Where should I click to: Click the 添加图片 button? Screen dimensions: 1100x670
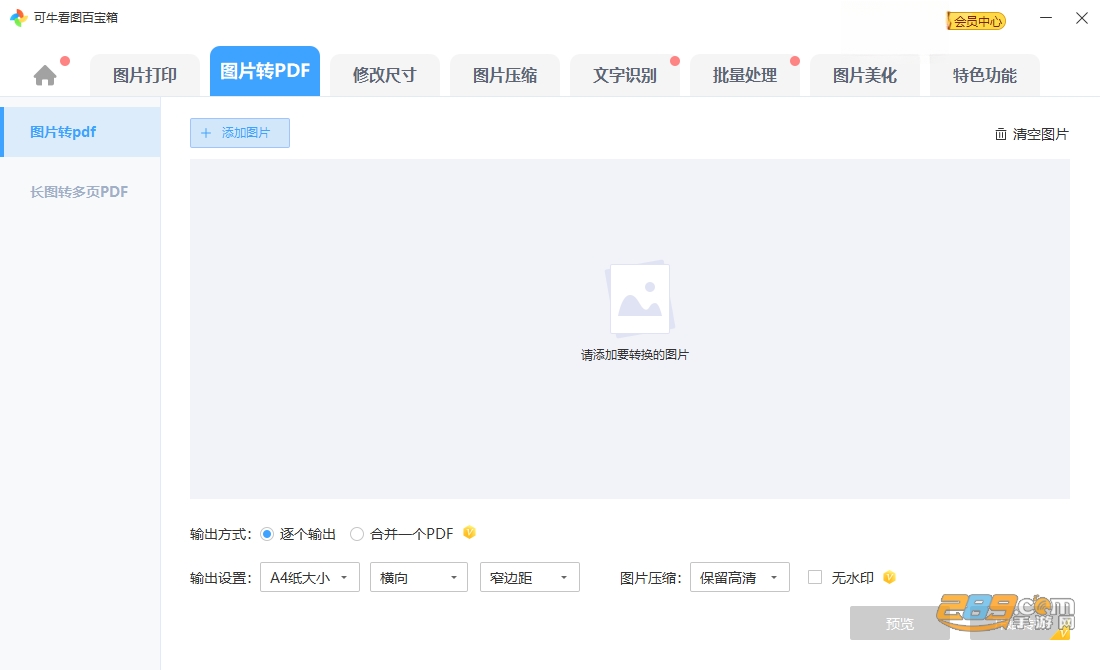240,133
